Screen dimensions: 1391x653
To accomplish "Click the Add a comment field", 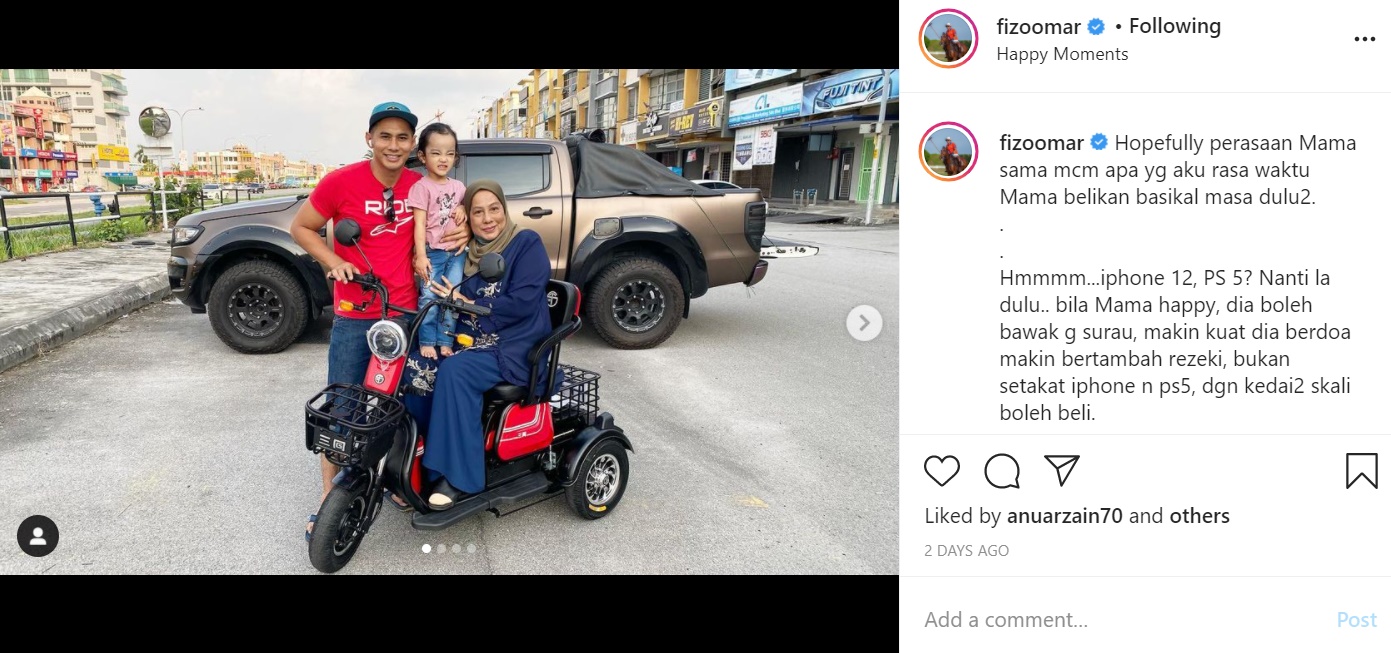I will [x=1123, y=620].
